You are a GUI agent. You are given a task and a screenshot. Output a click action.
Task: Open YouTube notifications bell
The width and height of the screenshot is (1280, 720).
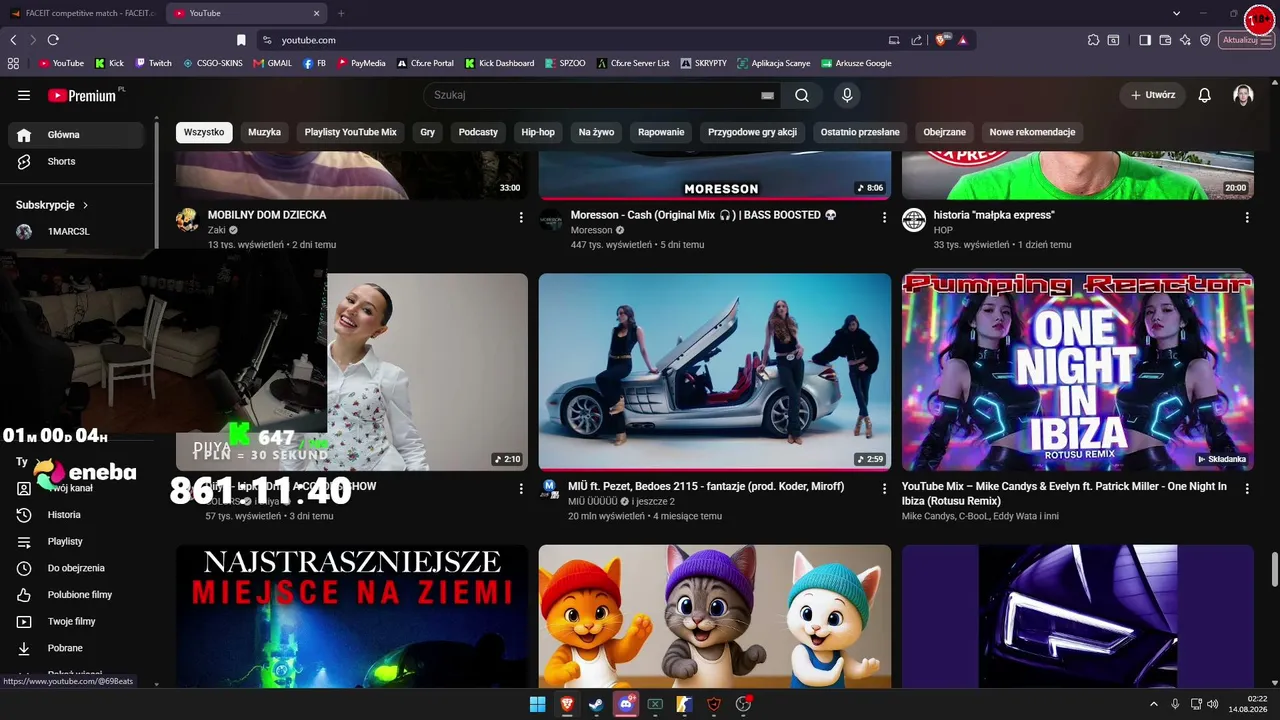coord(1205,95)
